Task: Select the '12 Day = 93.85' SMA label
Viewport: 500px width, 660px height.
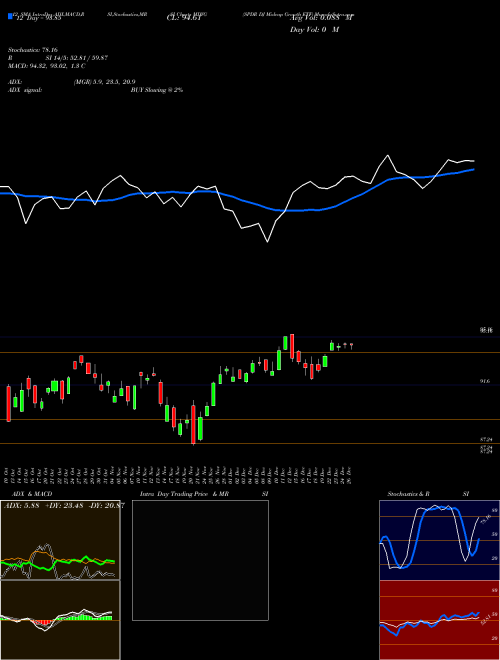Action: coord(39,18)
